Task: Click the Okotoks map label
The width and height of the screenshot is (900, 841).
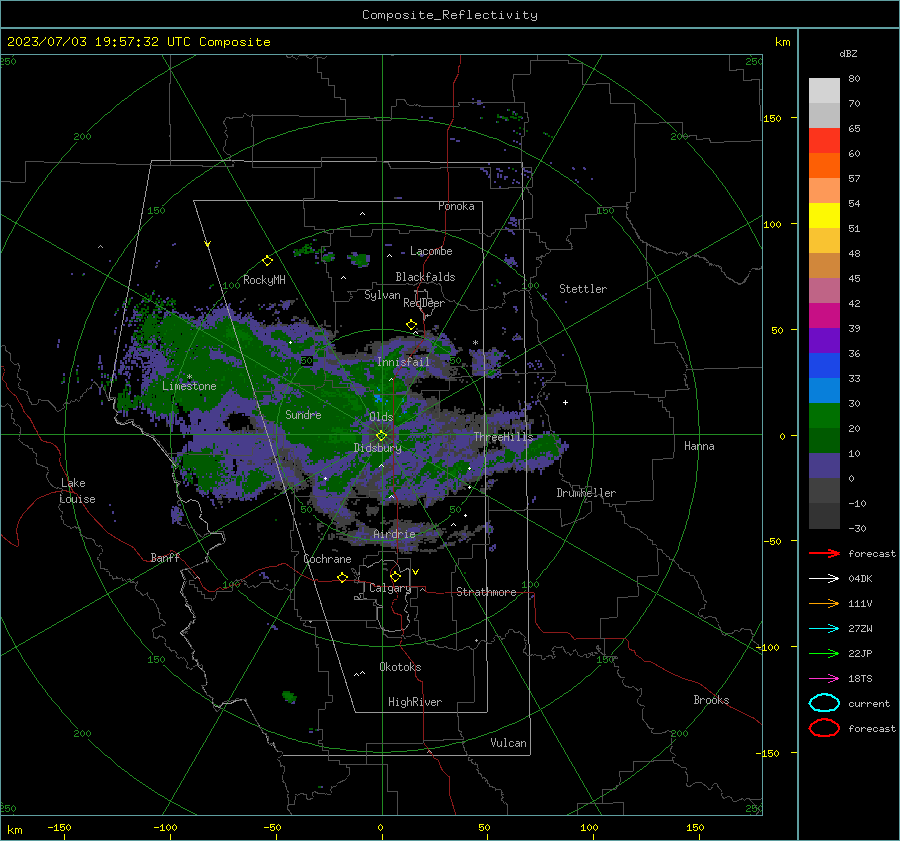Action: click(400, 666)
